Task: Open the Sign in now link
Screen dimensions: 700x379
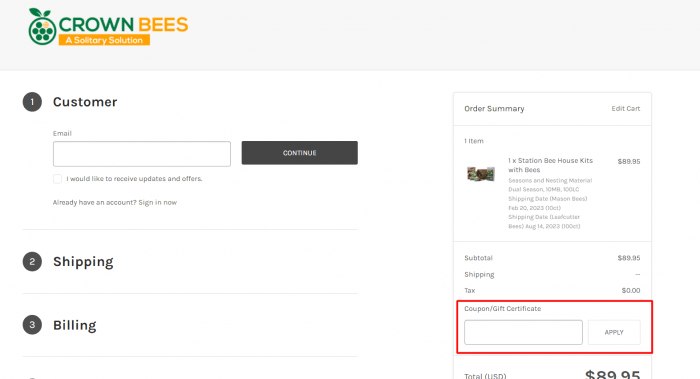Action: click(158, 203)
